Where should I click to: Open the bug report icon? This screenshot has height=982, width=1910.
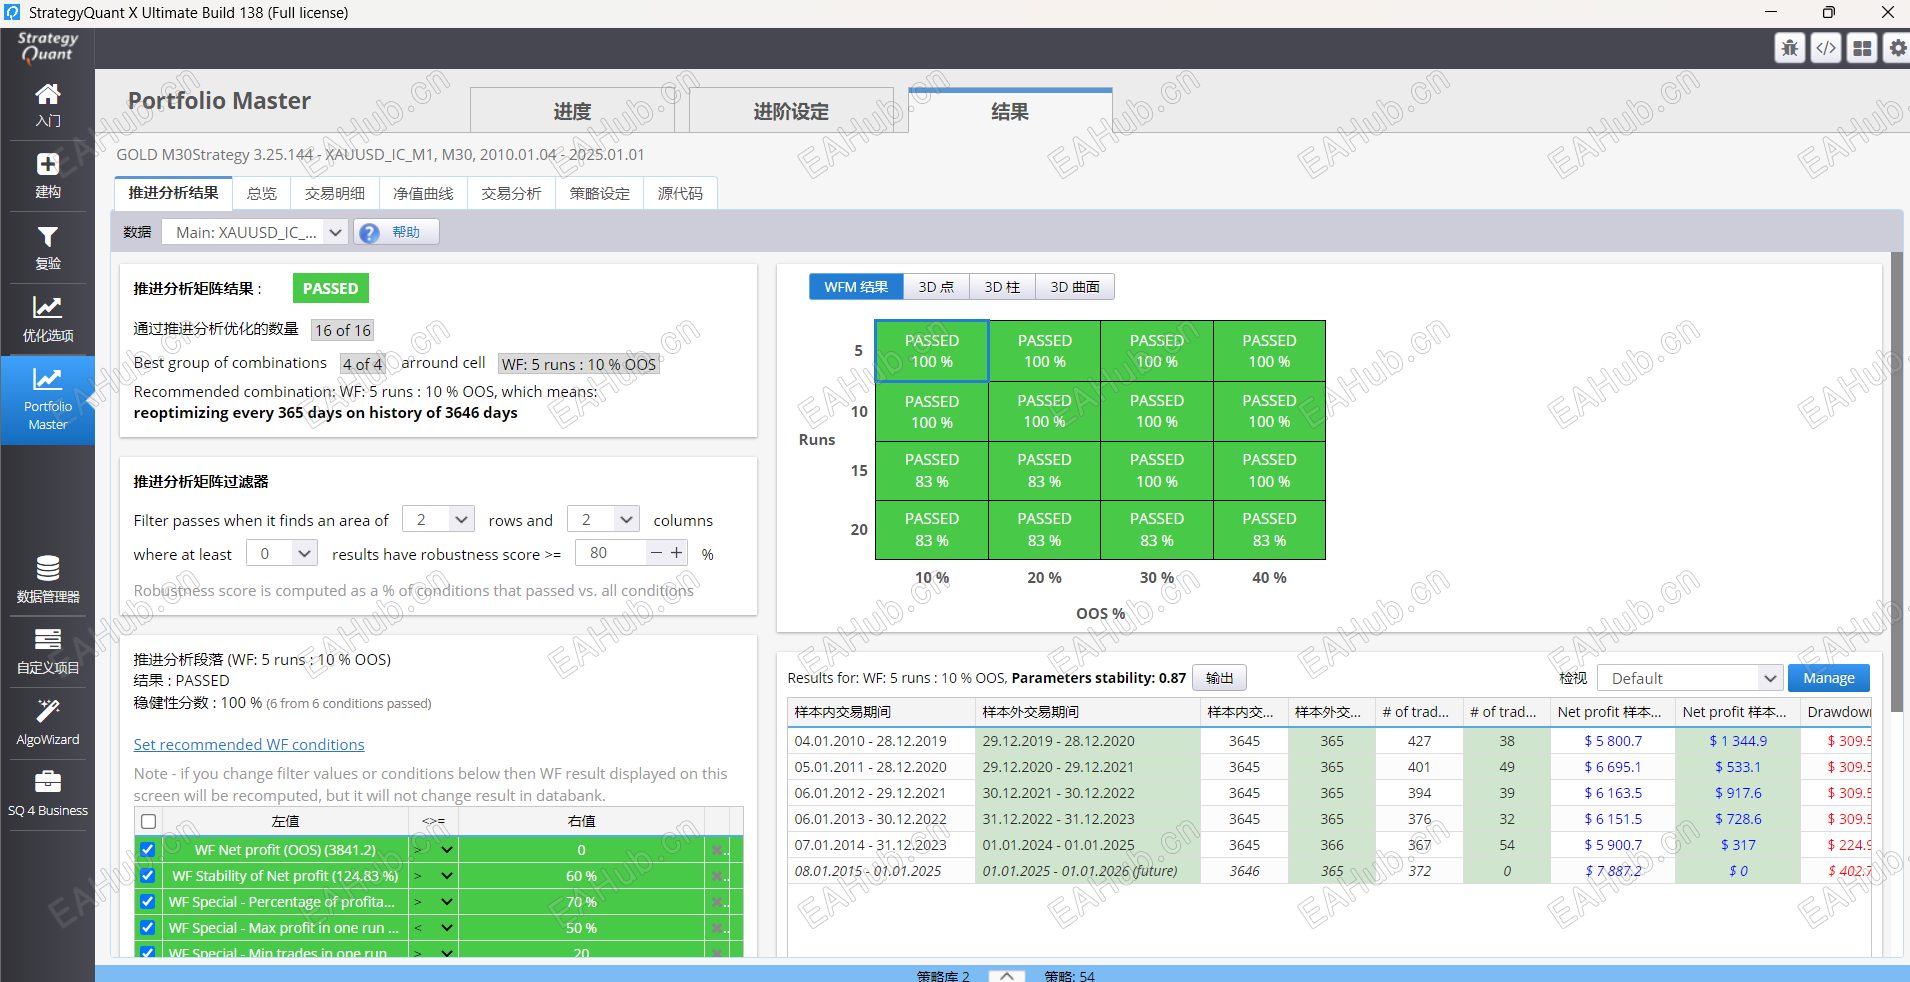(x=1790, y=48)
